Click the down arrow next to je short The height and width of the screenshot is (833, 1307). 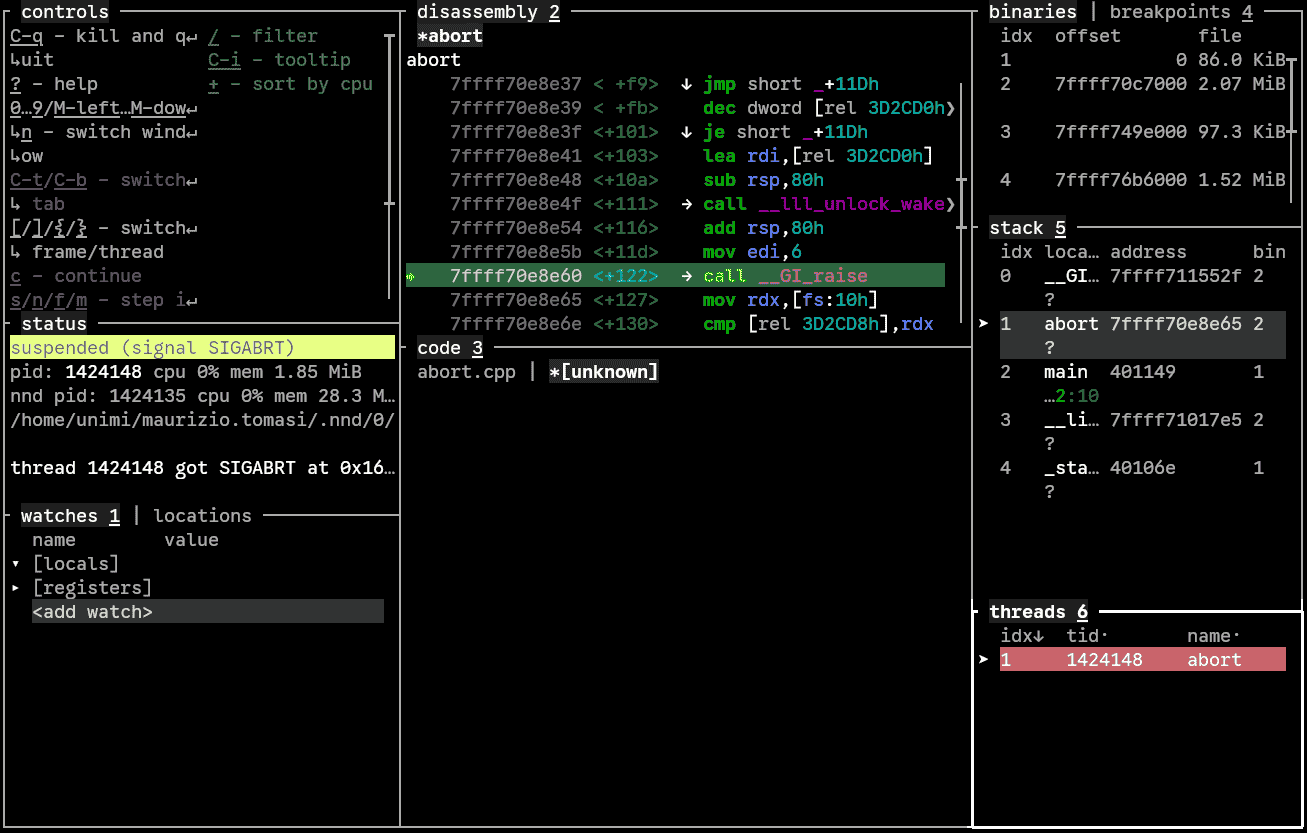click(686, 132)
